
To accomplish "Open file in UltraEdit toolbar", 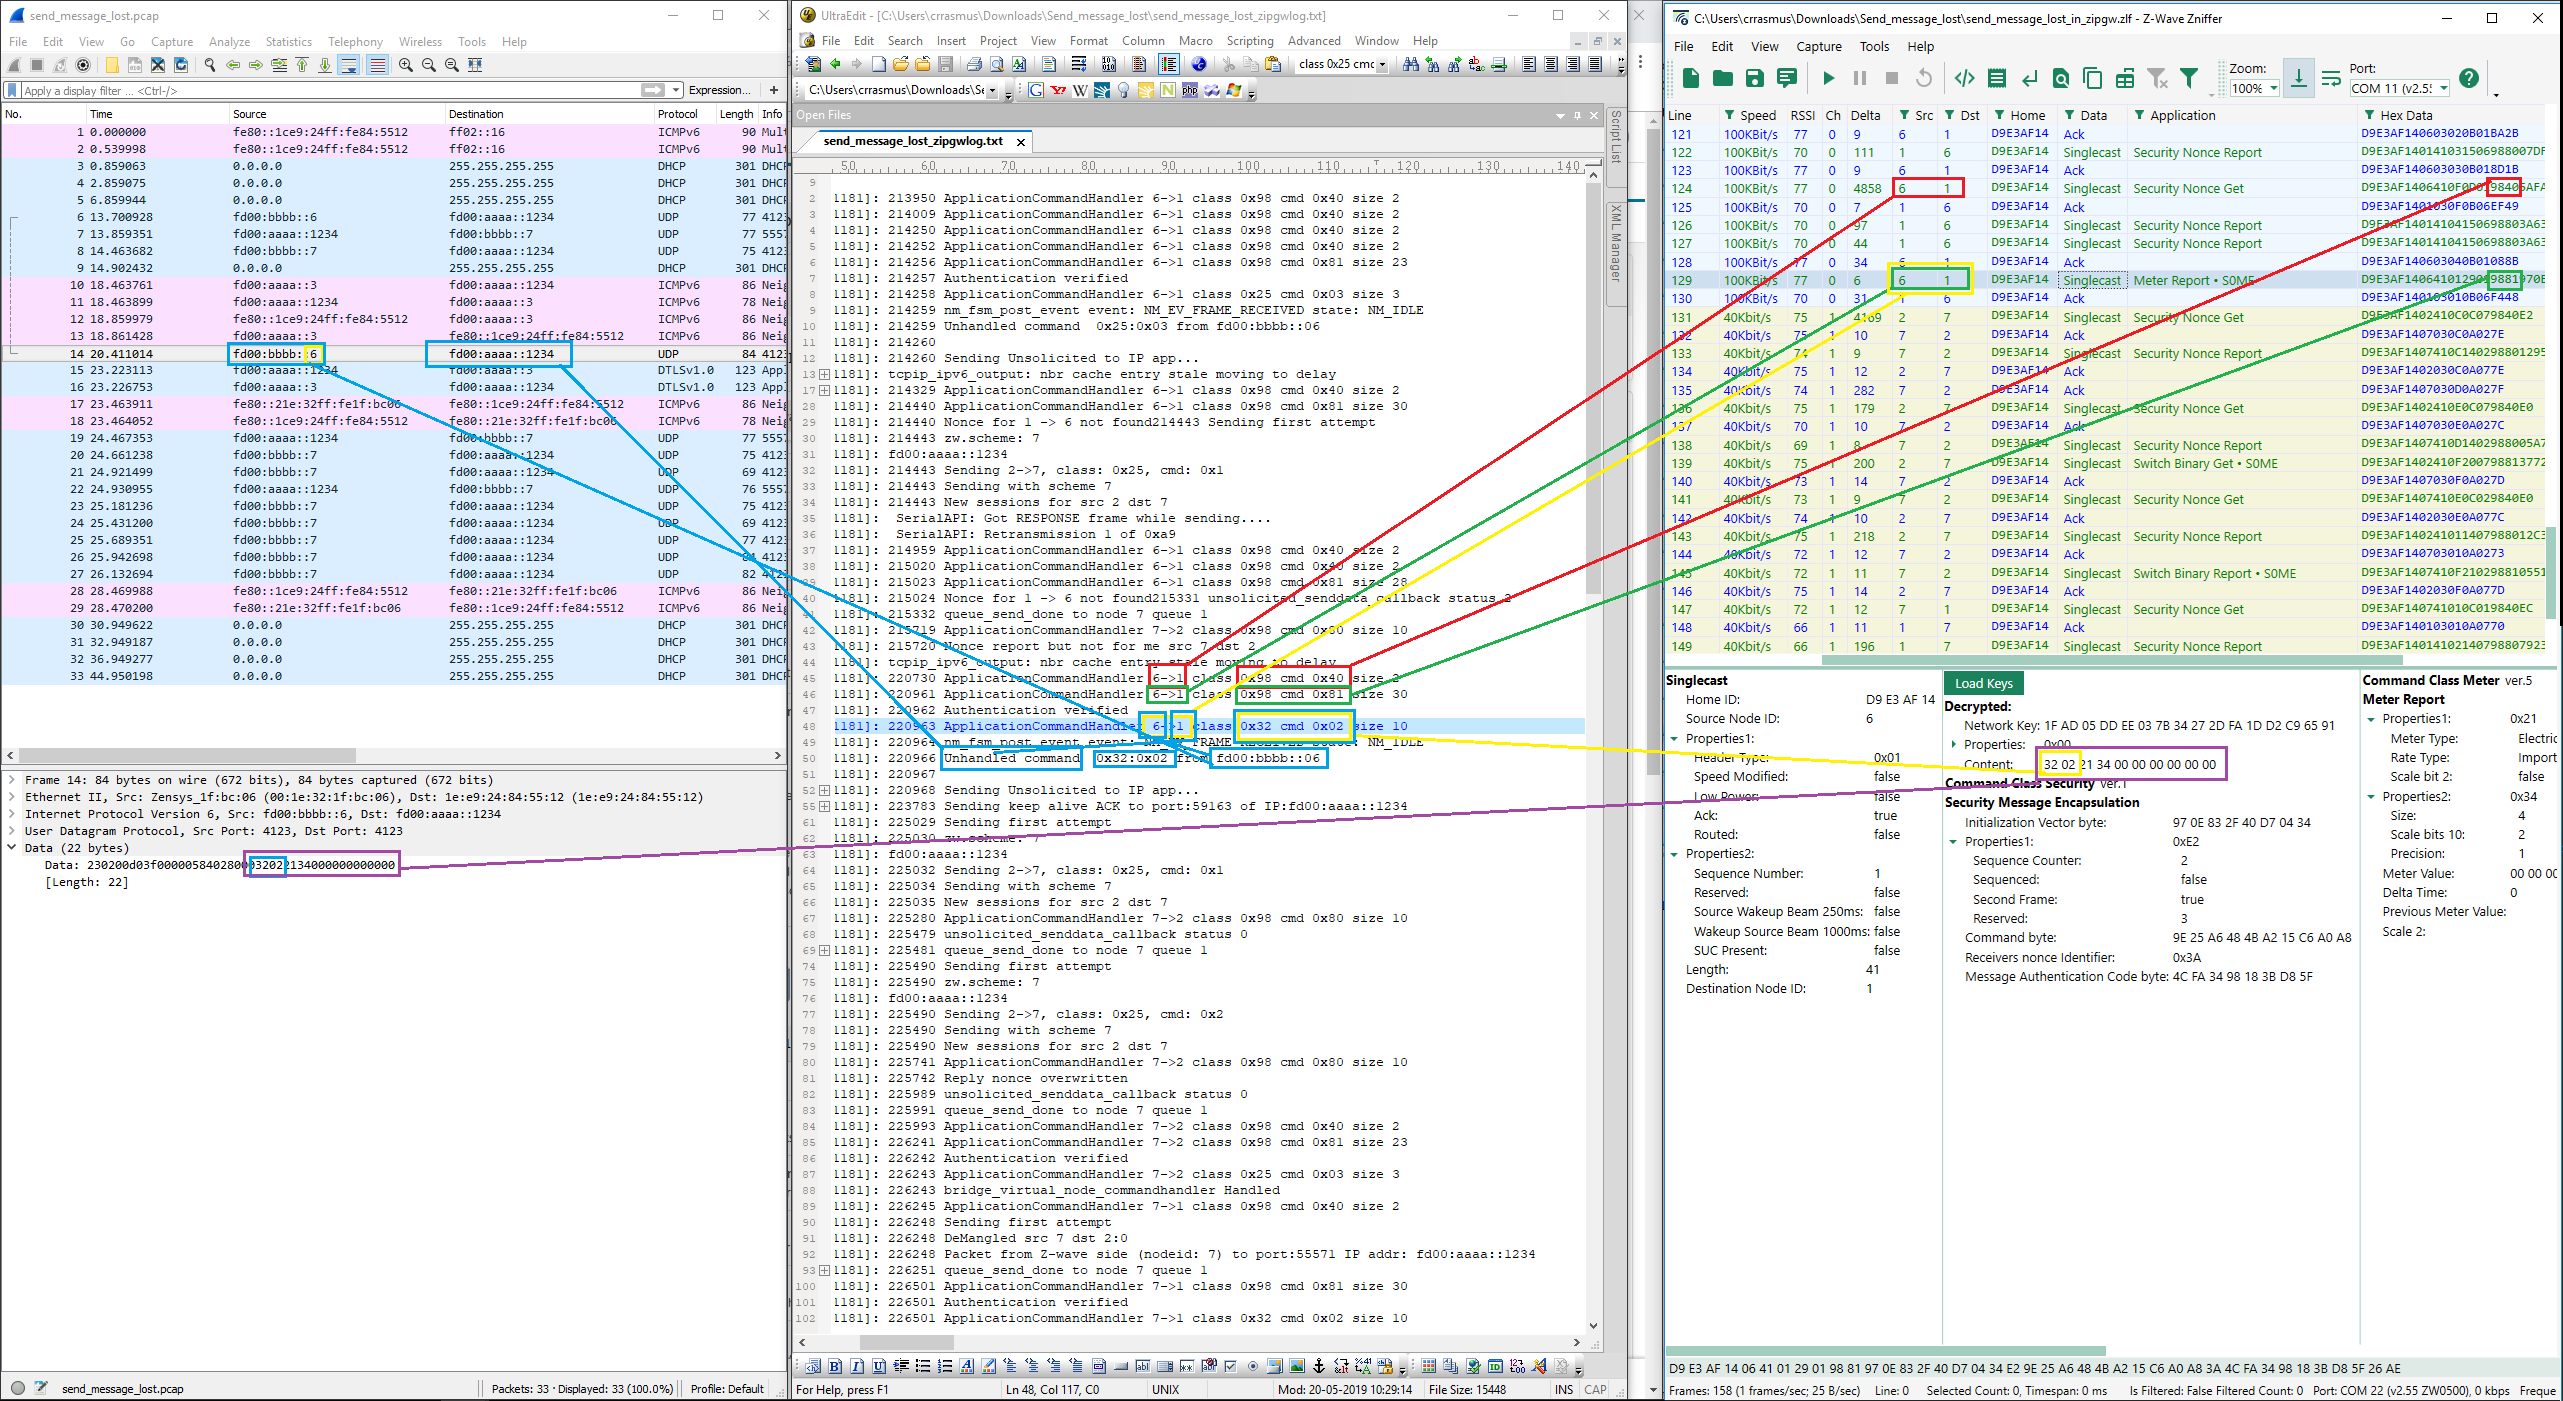I will point(900,64).
